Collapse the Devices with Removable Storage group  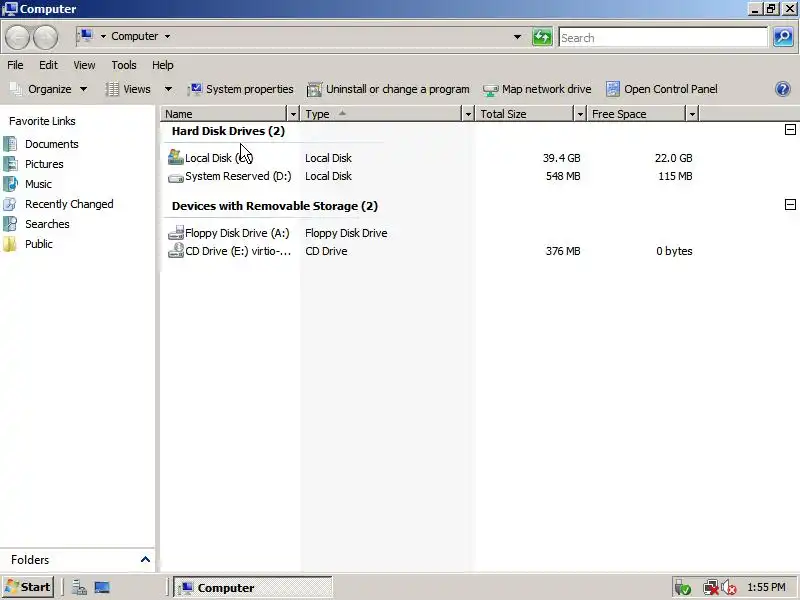click(790, 205)
